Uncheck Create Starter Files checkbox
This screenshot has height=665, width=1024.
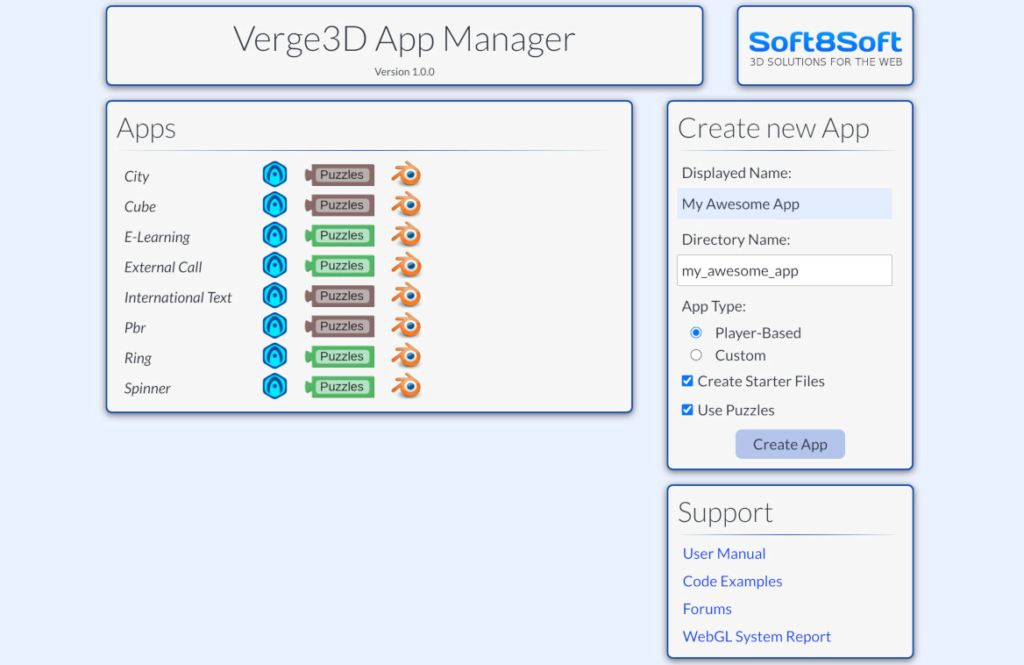click(x=687, y=381)
